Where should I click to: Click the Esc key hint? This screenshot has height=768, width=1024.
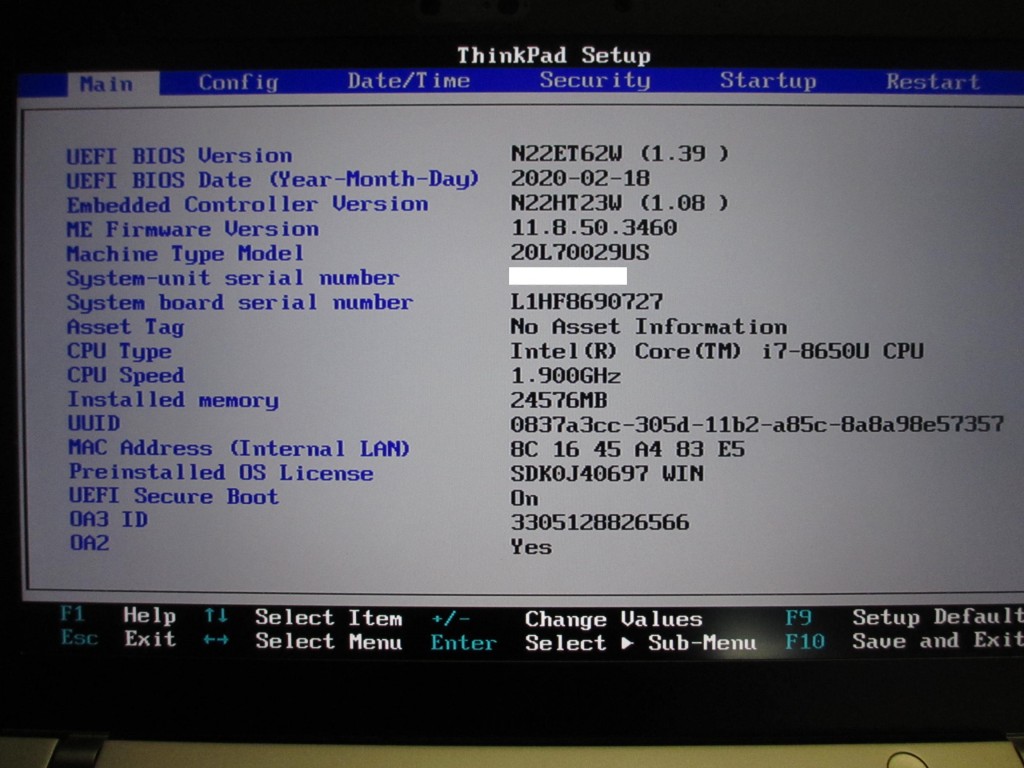80,637
